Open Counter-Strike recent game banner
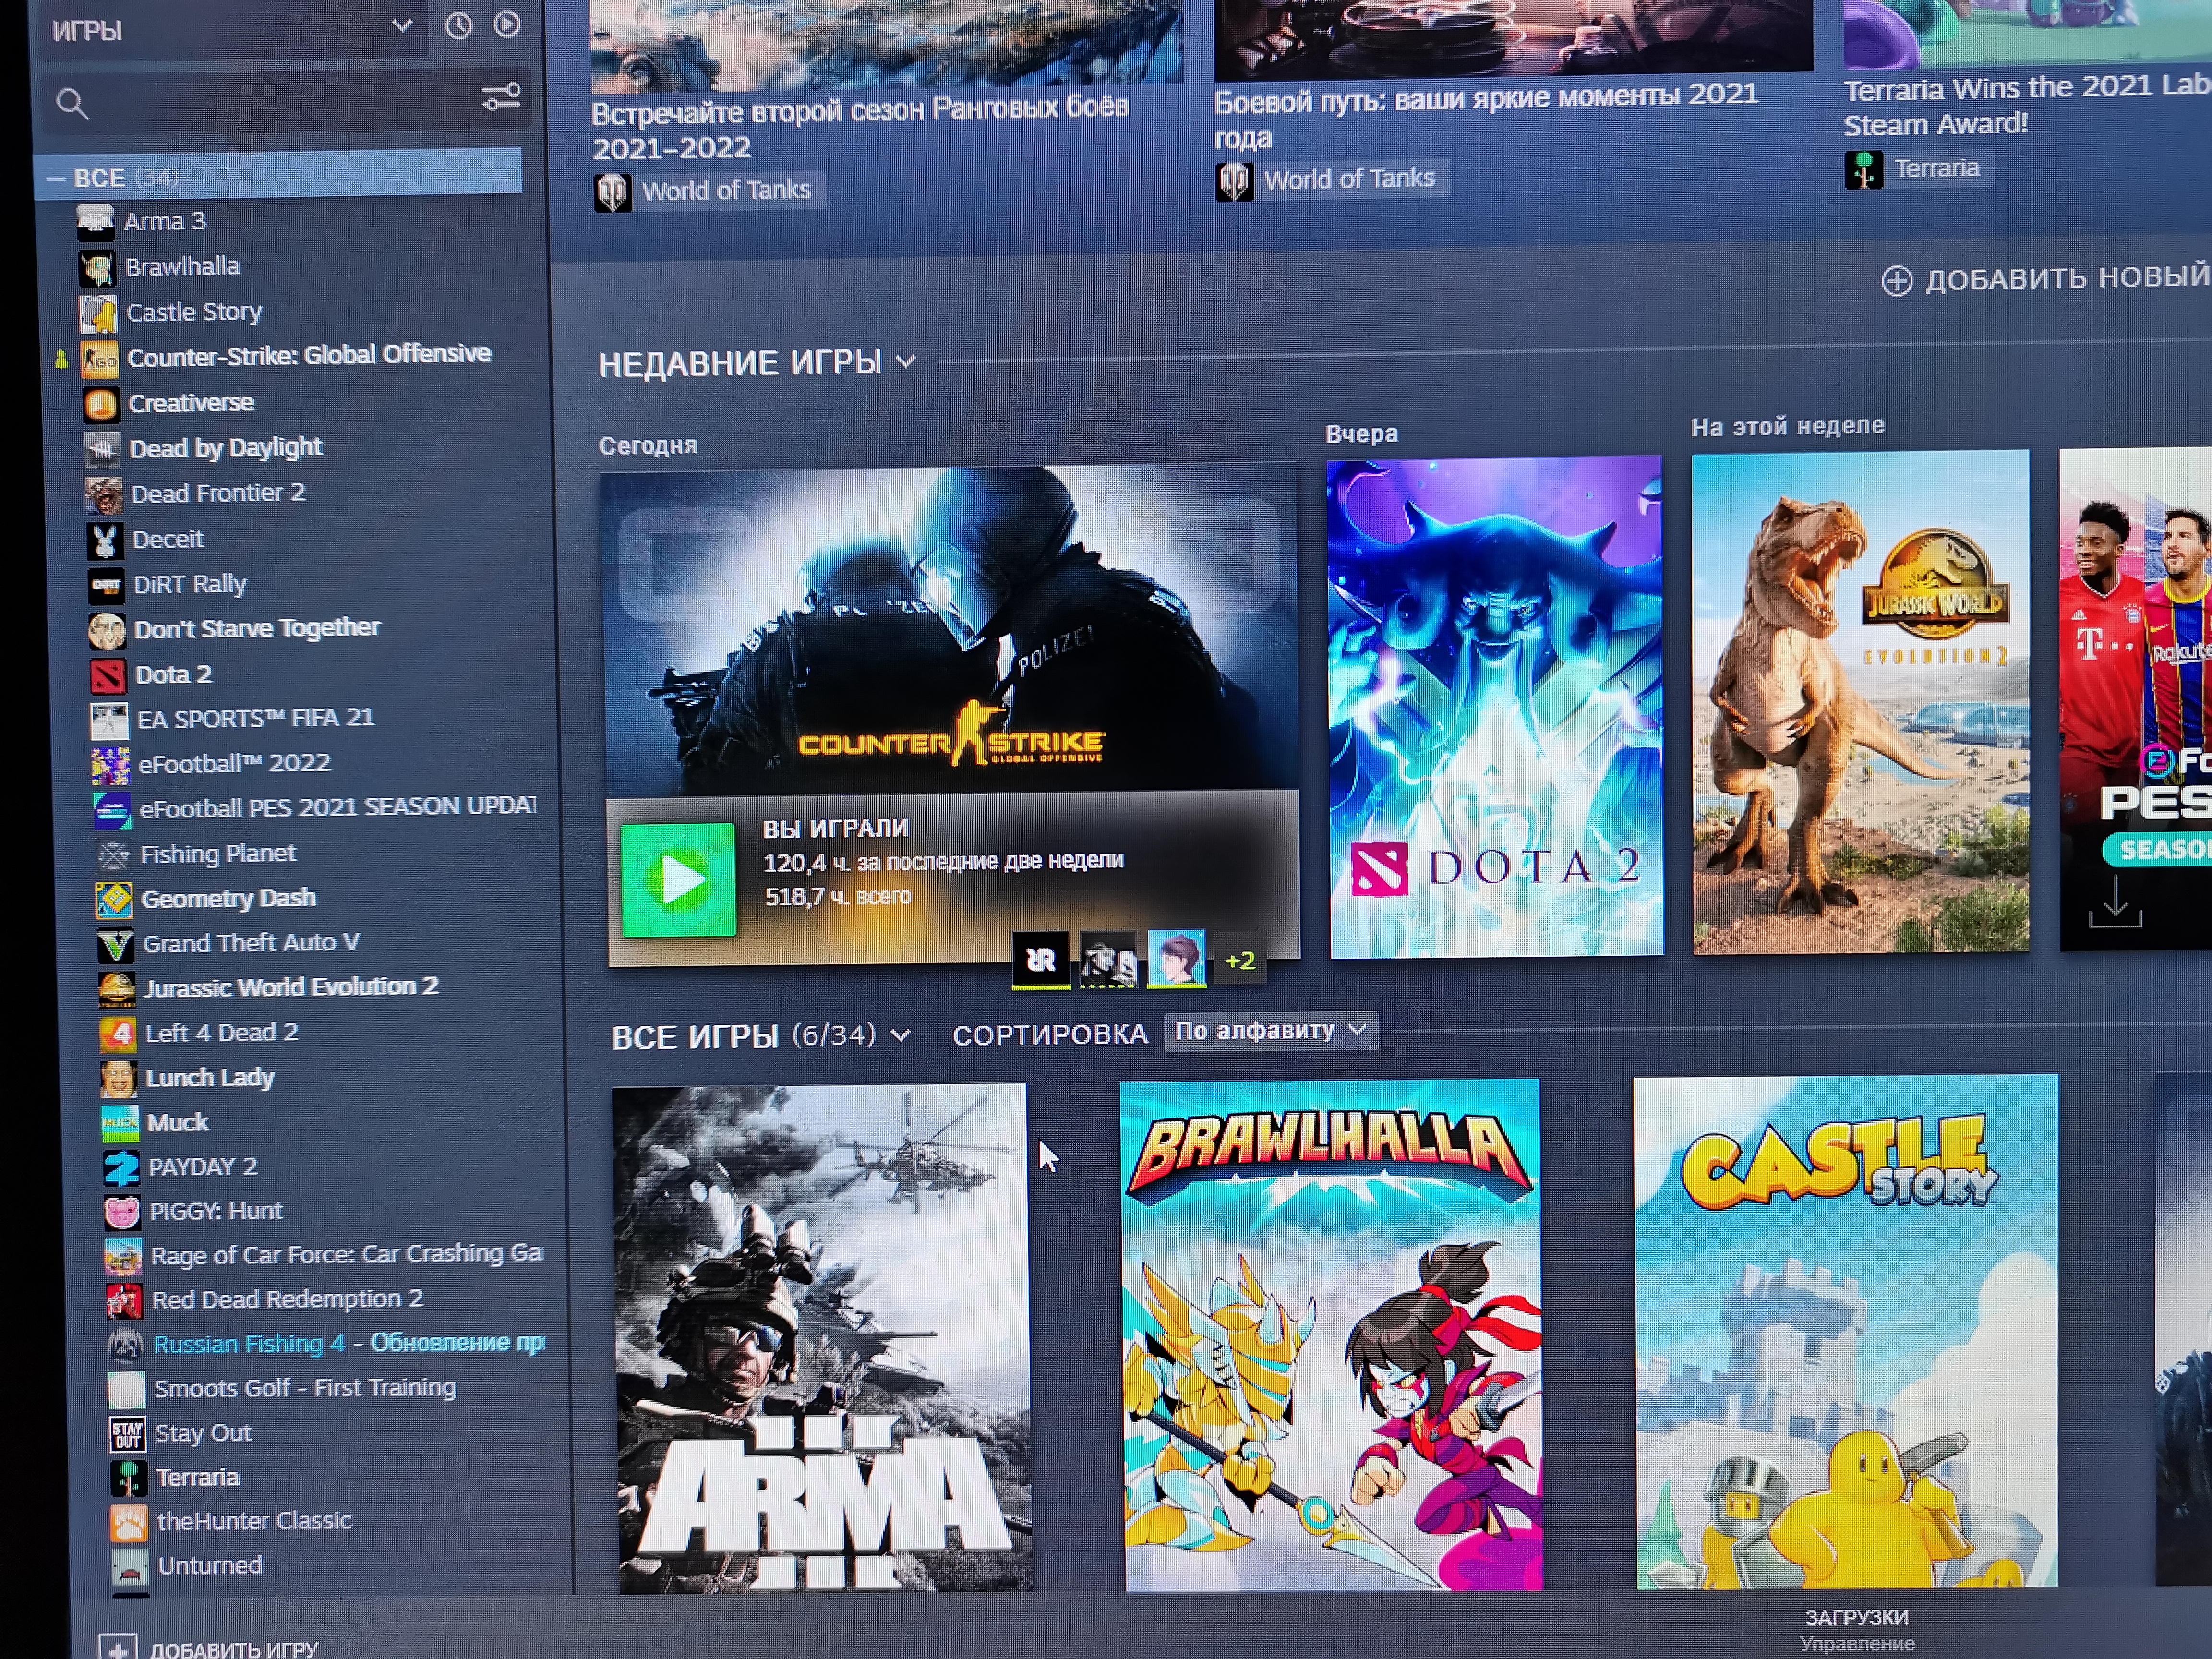The image size is (2212, 1659). [x=950, y=630]
